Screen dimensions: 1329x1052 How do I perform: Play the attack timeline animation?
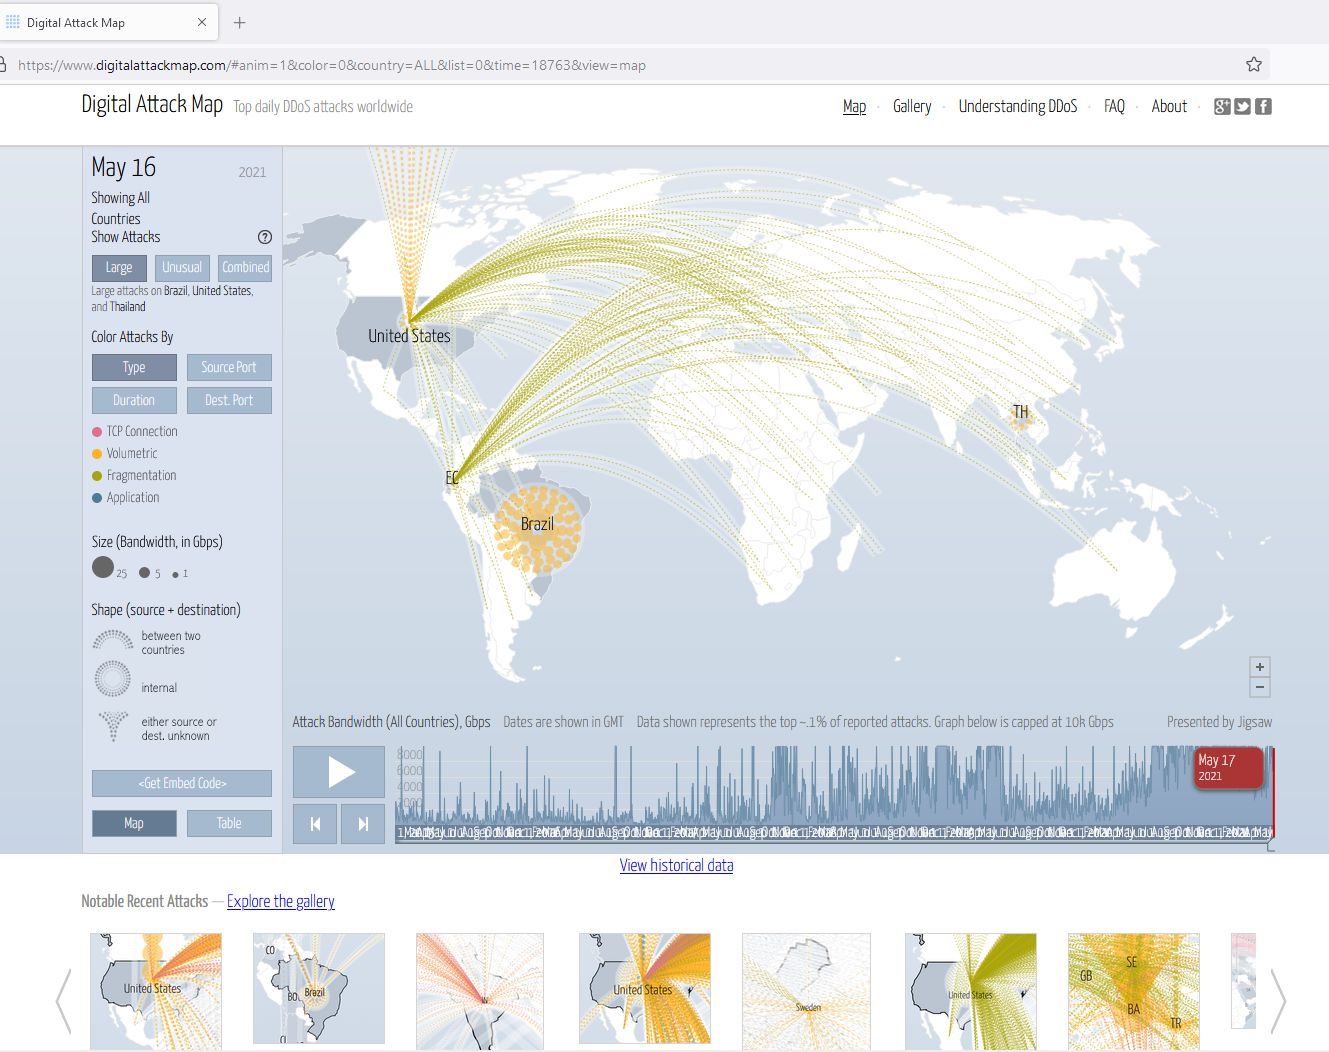pos(339,771)
